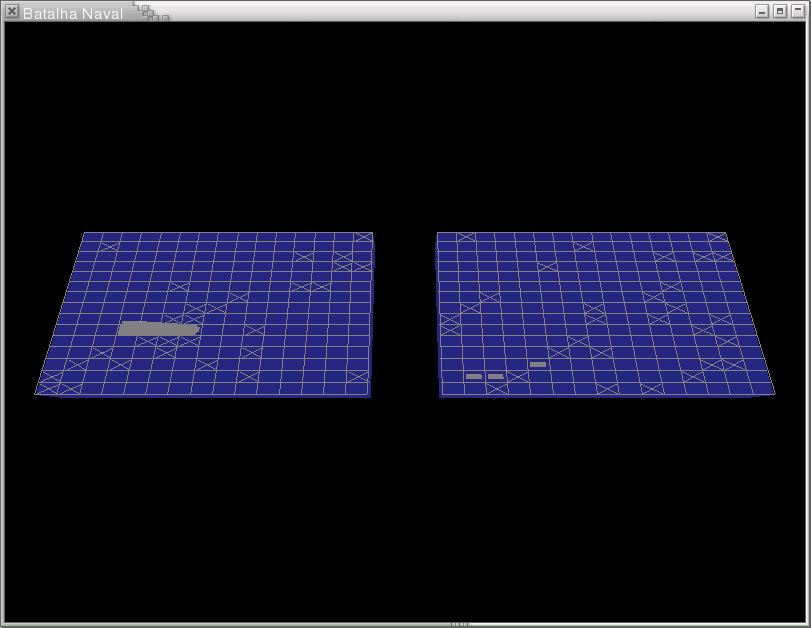The image size is (811, 628).
Task: Click the X-marked top-right corner cell, right board
Action: tap(717, 236)
